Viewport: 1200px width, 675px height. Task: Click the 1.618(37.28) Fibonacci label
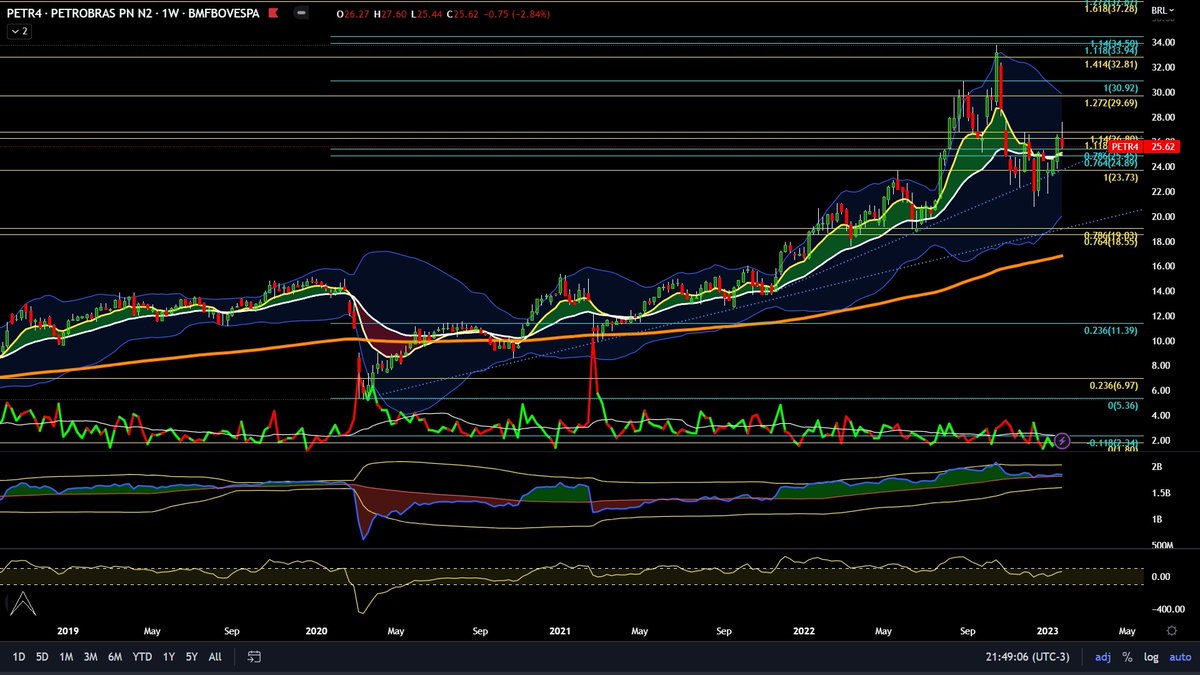[1112, 8]
